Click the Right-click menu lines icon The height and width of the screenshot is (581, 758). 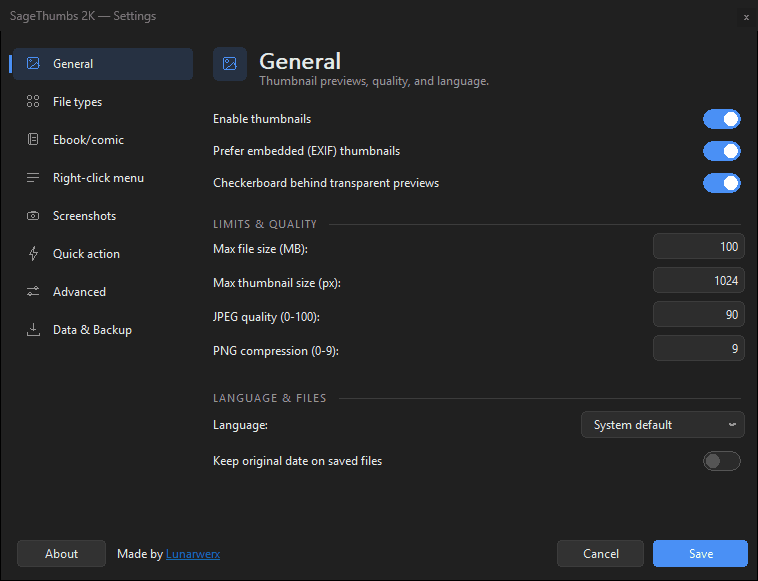point(33,178)
